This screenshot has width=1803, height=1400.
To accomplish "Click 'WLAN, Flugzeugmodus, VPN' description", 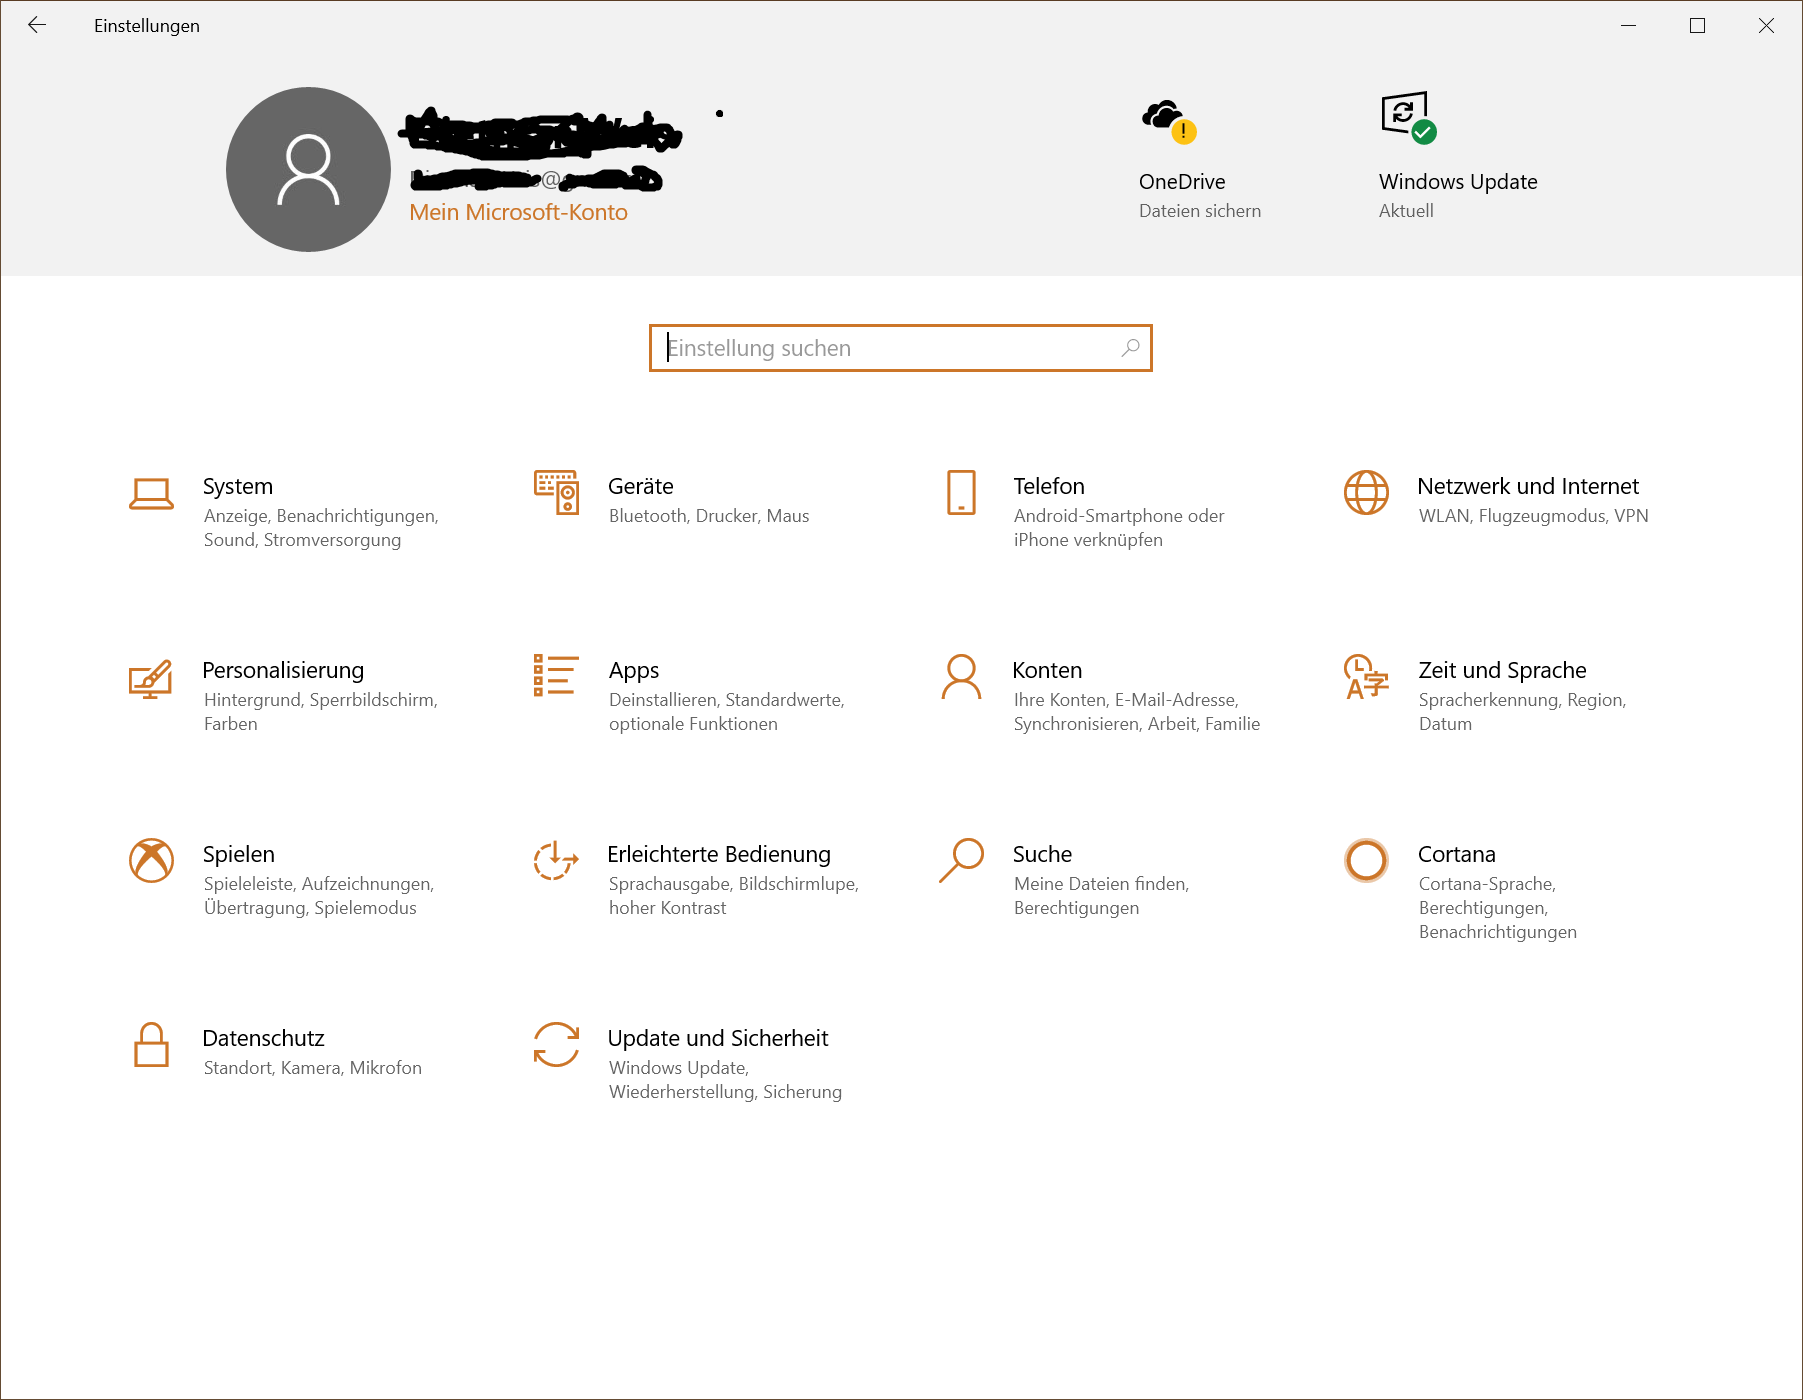I will (x=1533, y=516).
